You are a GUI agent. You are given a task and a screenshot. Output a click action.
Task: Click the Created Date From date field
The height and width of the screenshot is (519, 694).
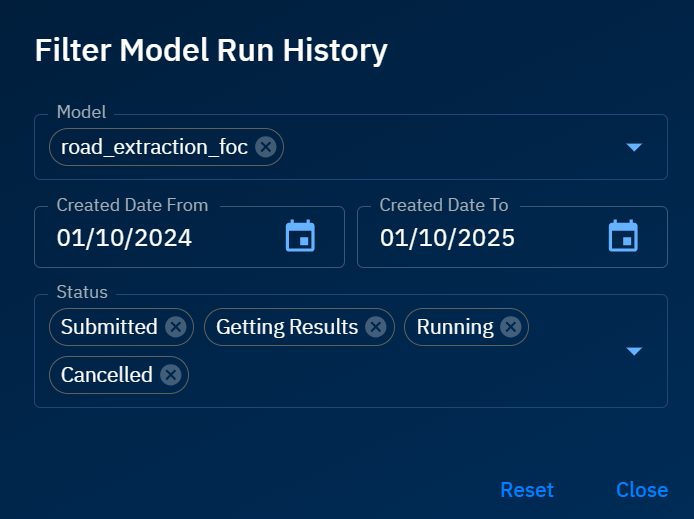160,238
